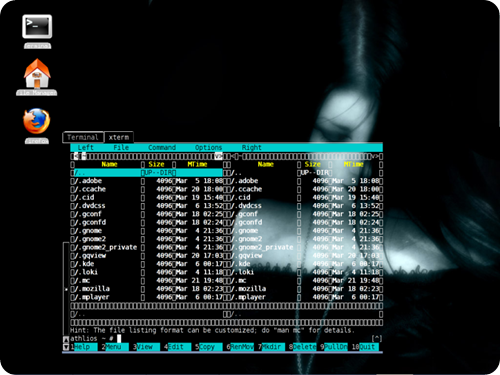Sort right panel by Size column header

click(x=313, y=164)
